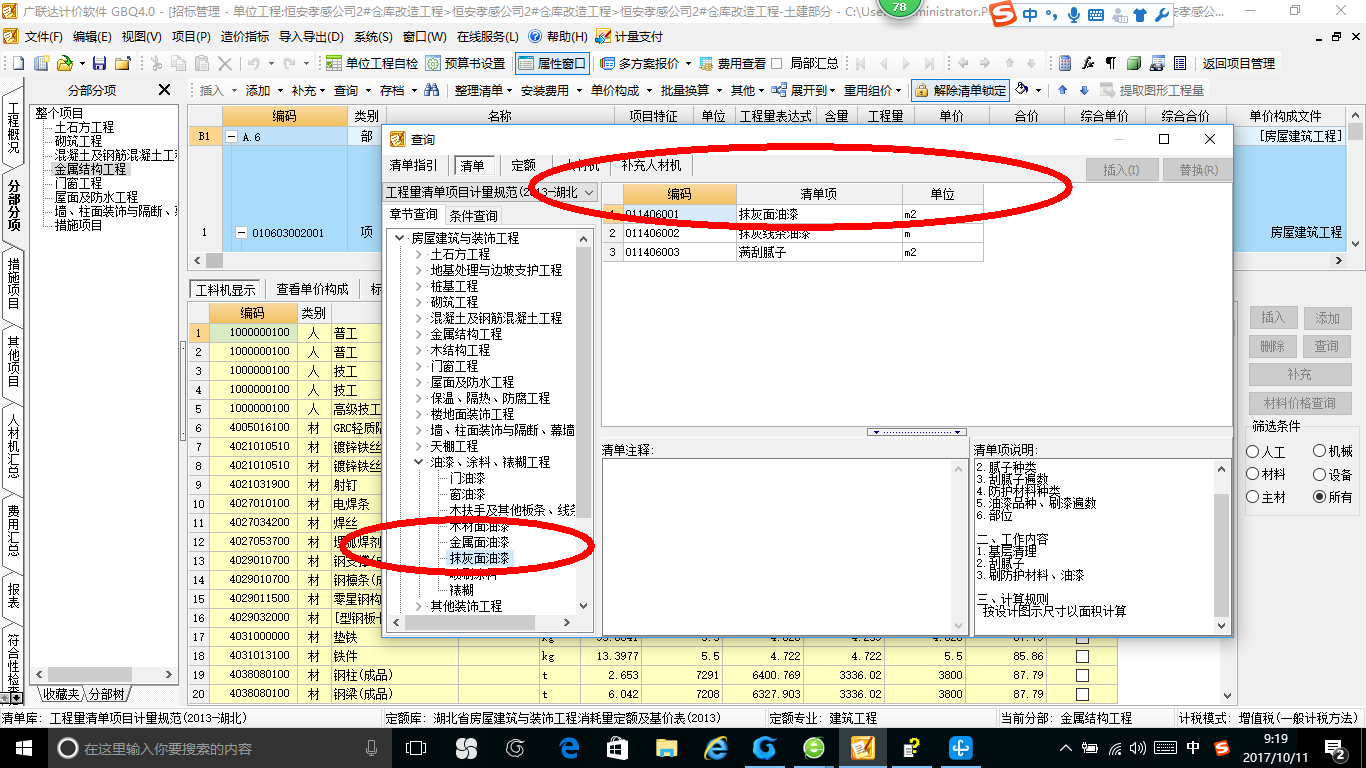Click the save floppy disk icon
The width and height of the screenshot is (1366, 768).
pyautogui.click(x=100, y=63)
